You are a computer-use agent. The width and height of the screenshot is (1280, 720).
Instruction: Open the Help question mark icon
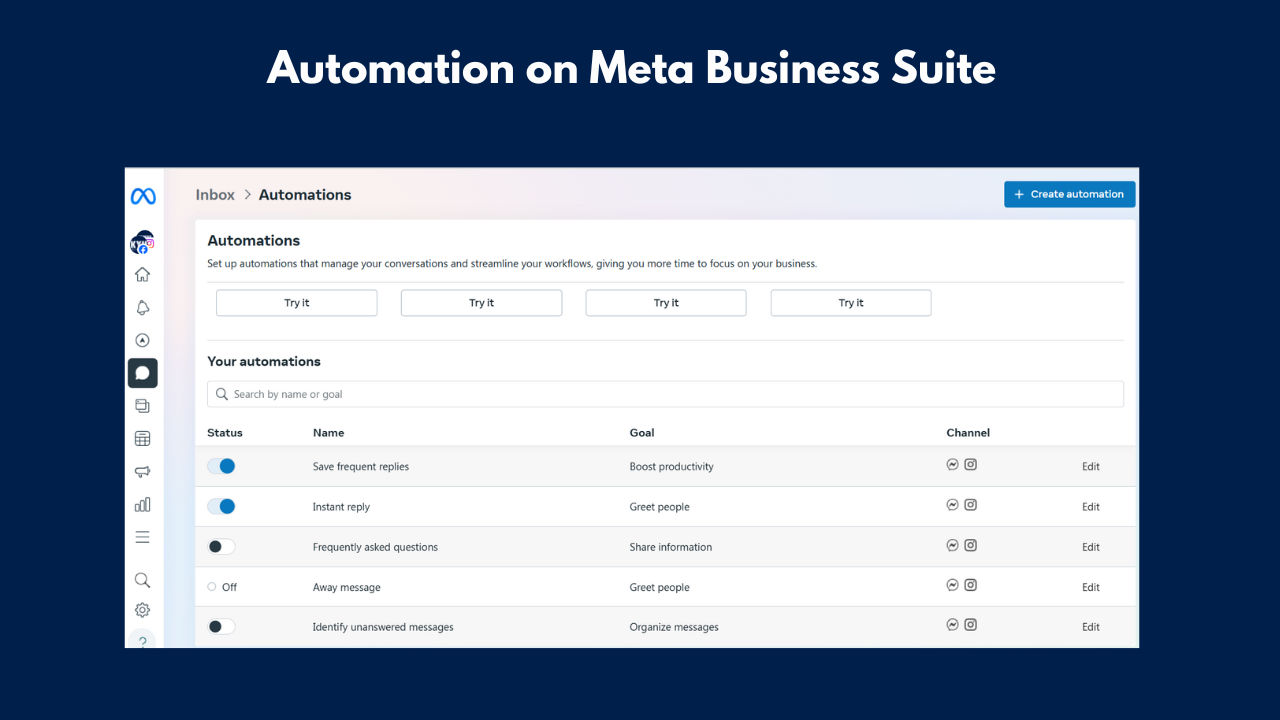tap(143, 641)
